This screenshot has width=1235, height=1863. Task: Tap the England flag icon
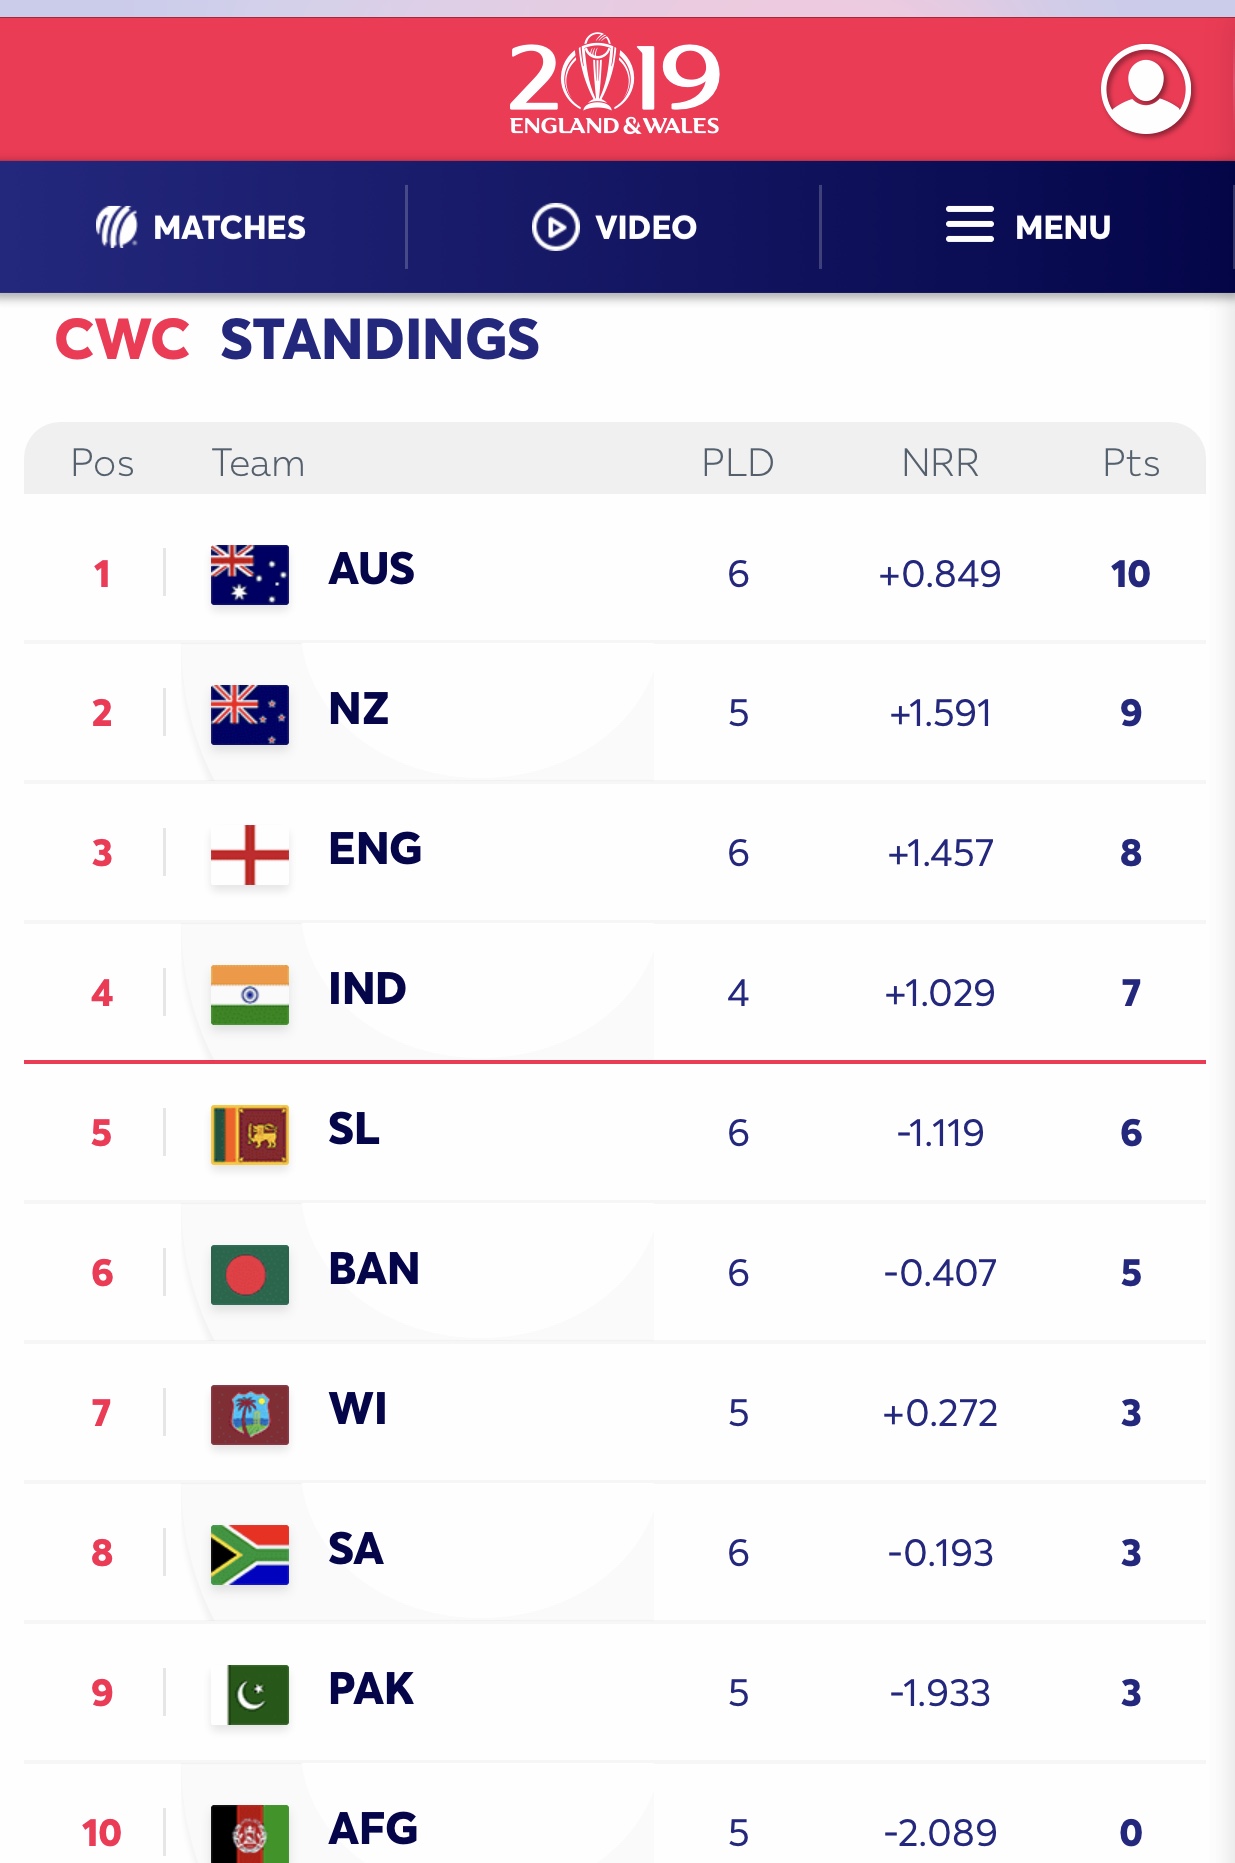point(250,854)
